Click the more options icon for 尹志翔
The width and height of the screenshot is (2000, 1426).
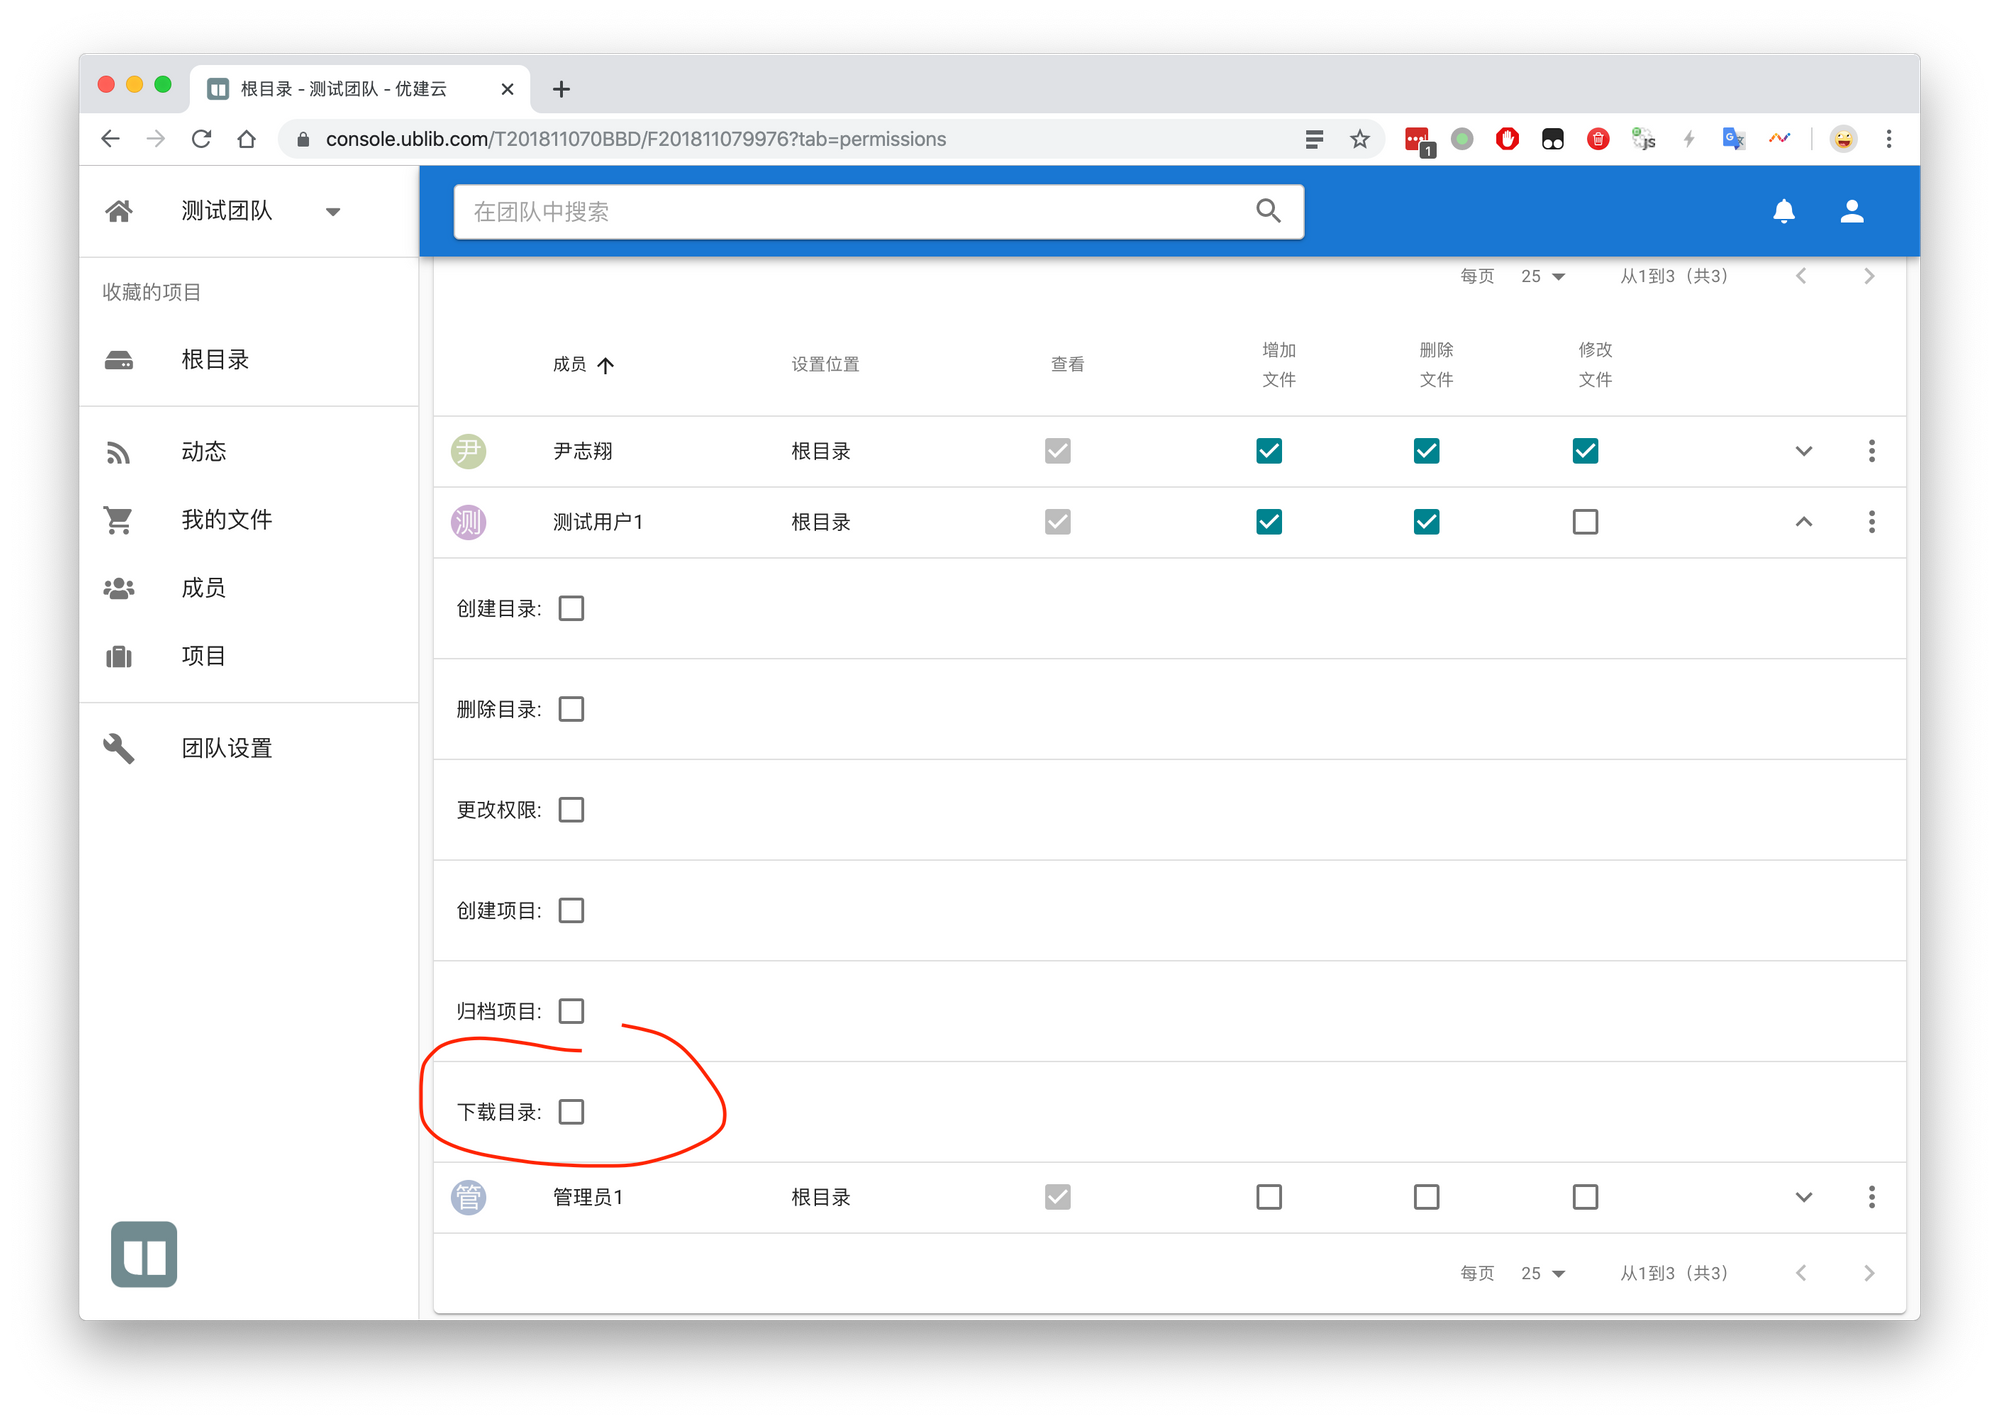point(1871,451)
